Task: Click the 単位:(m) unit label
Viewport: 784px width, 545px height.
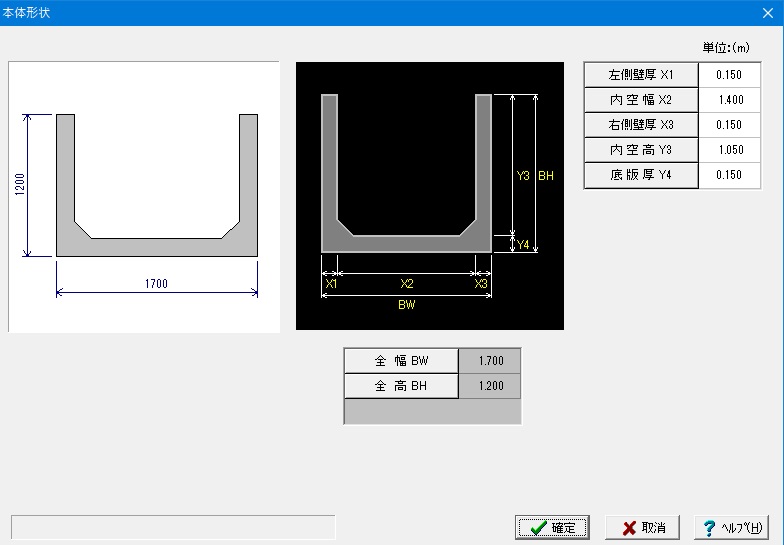Action: (726, 48)
